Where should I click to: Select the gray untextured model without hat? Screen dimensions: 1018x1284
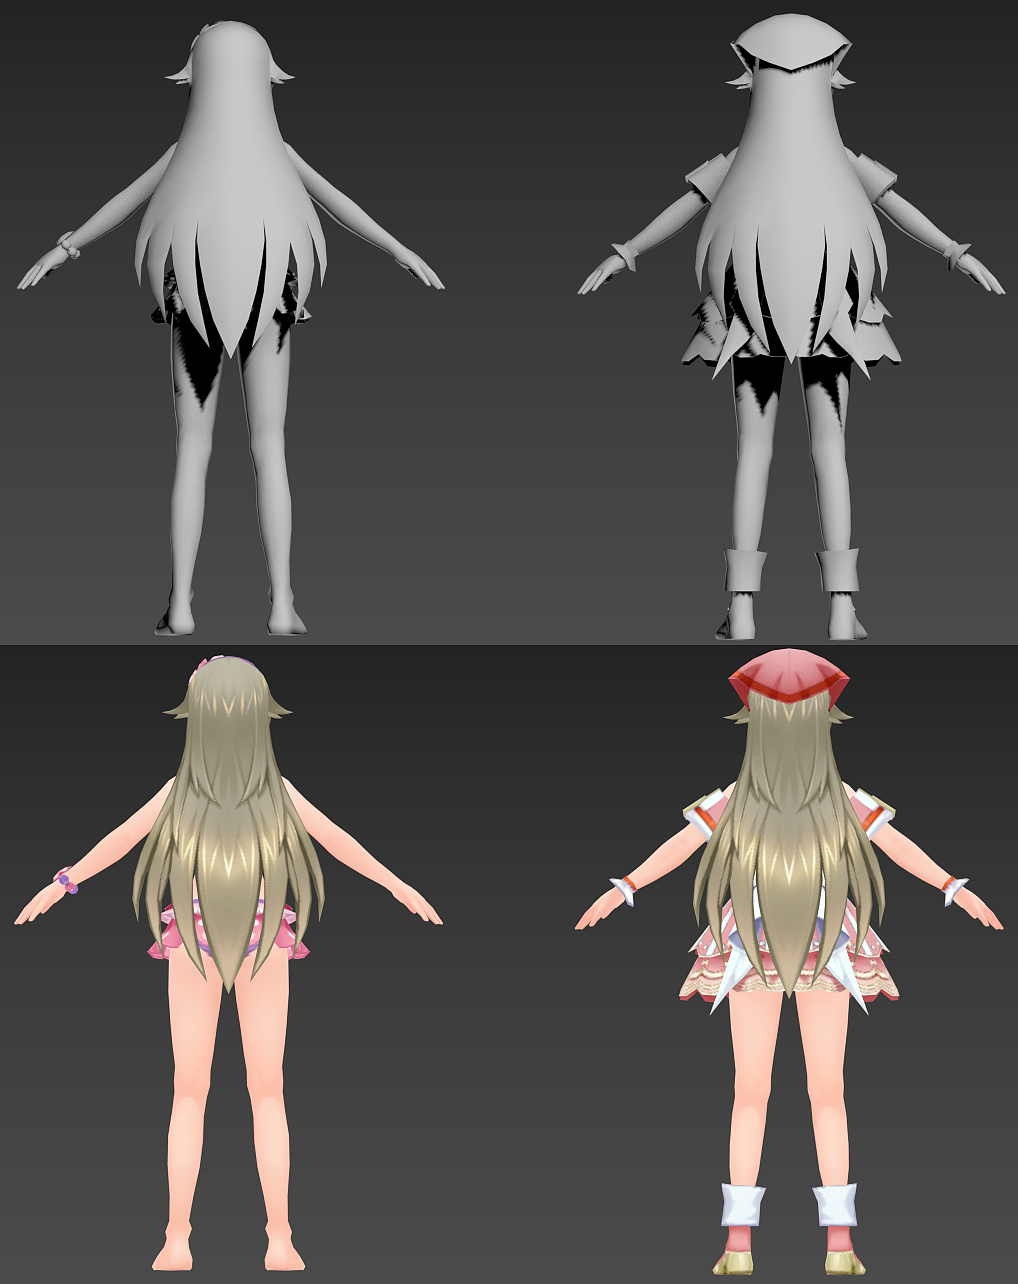click(x=231, y=330)
